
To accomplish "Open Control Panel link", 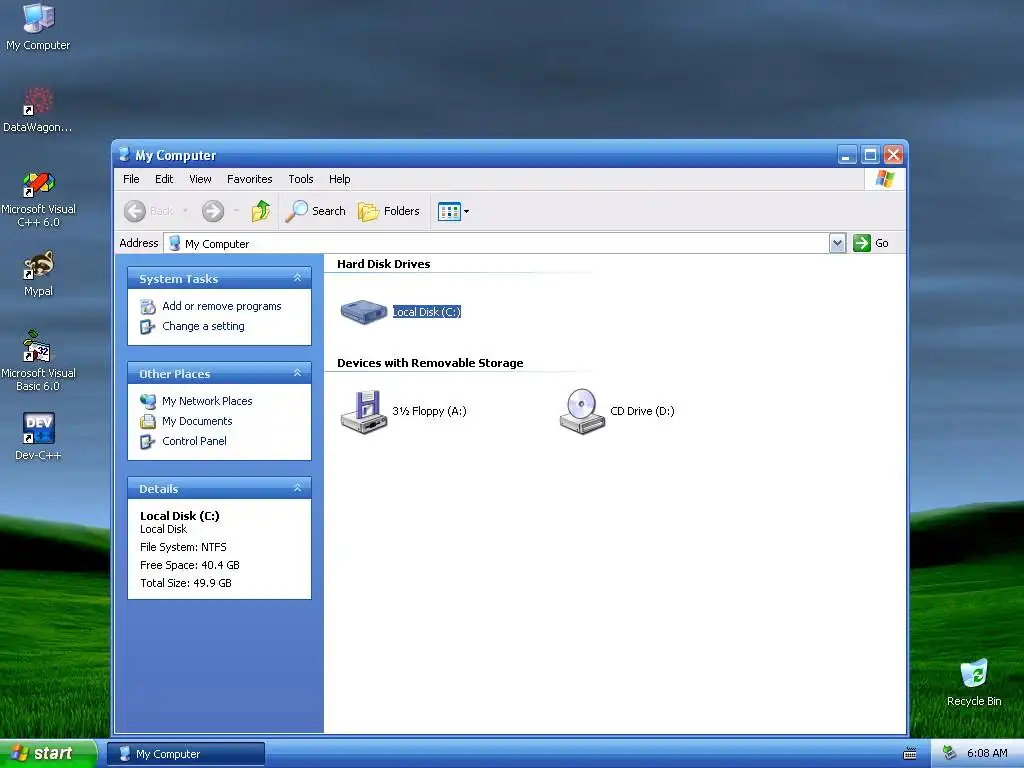I will coord(195,441).
